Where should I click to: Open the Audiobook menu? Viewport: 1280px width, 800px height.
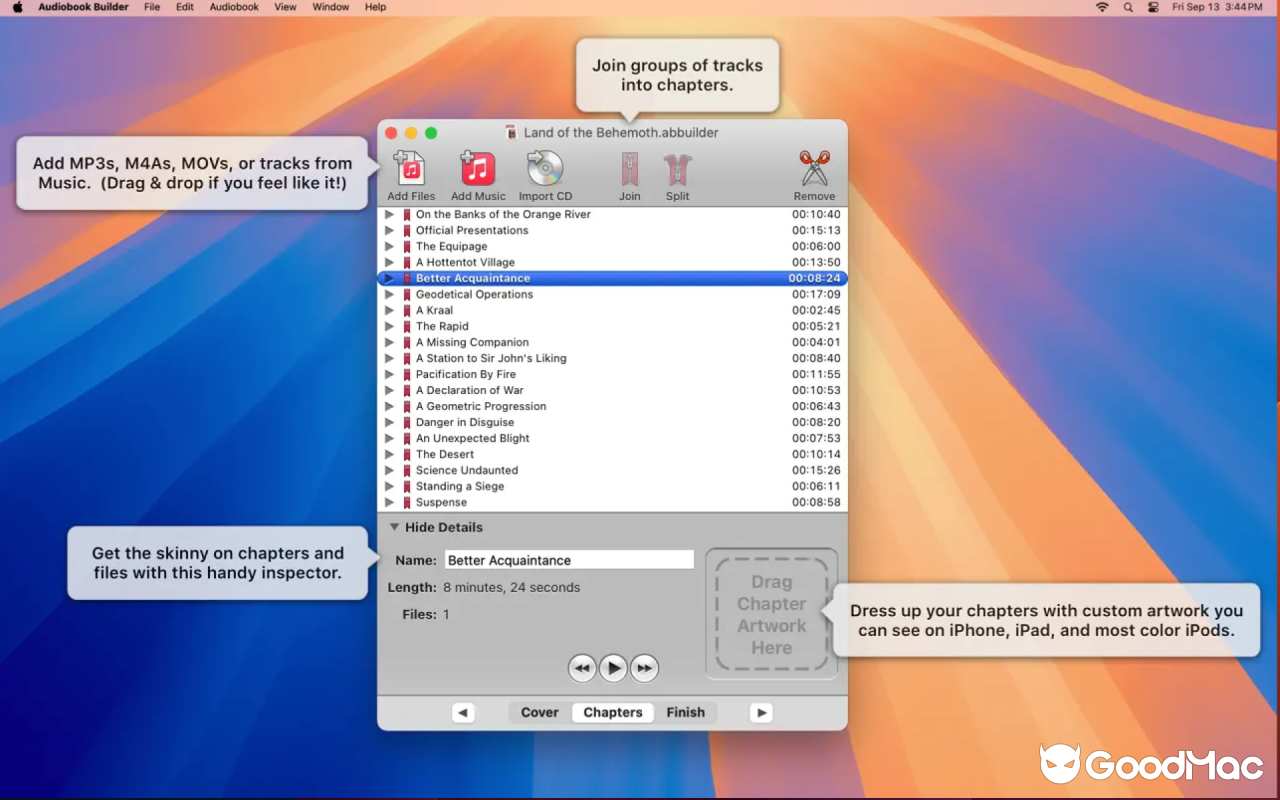pos(233,7)
